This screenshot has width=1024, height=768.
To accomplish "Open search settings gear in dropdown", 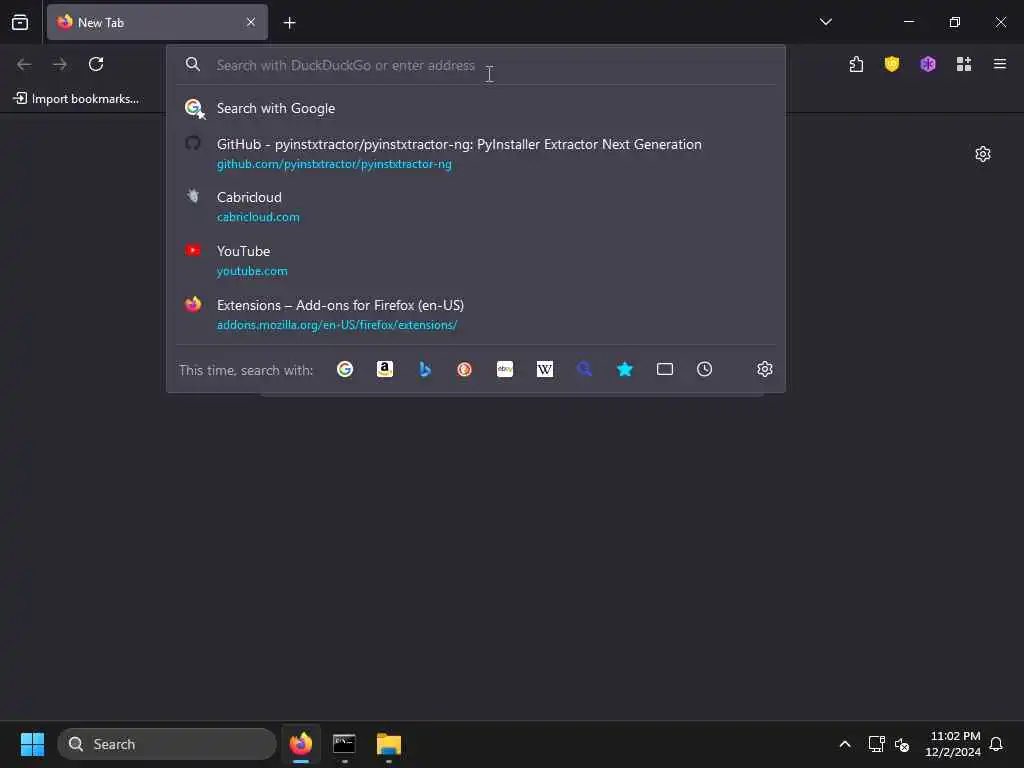I will pos(765,370).
